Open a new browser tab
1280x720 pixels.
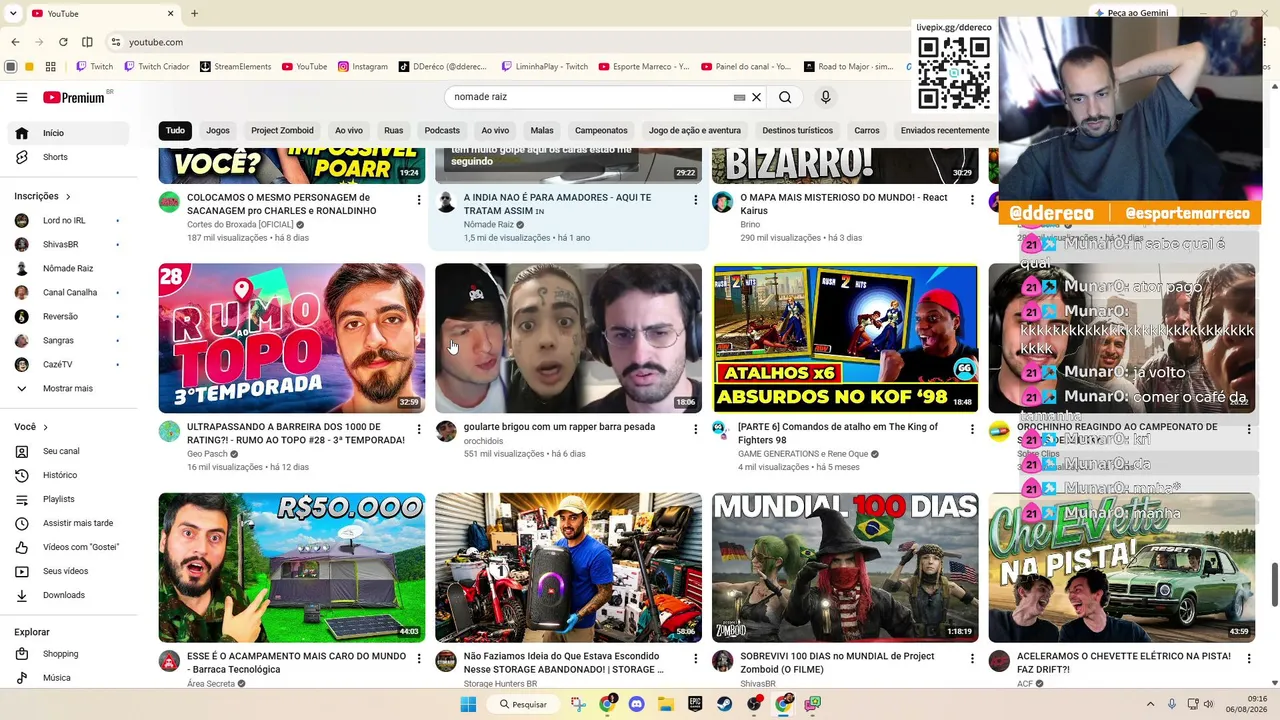coord(194,14)
